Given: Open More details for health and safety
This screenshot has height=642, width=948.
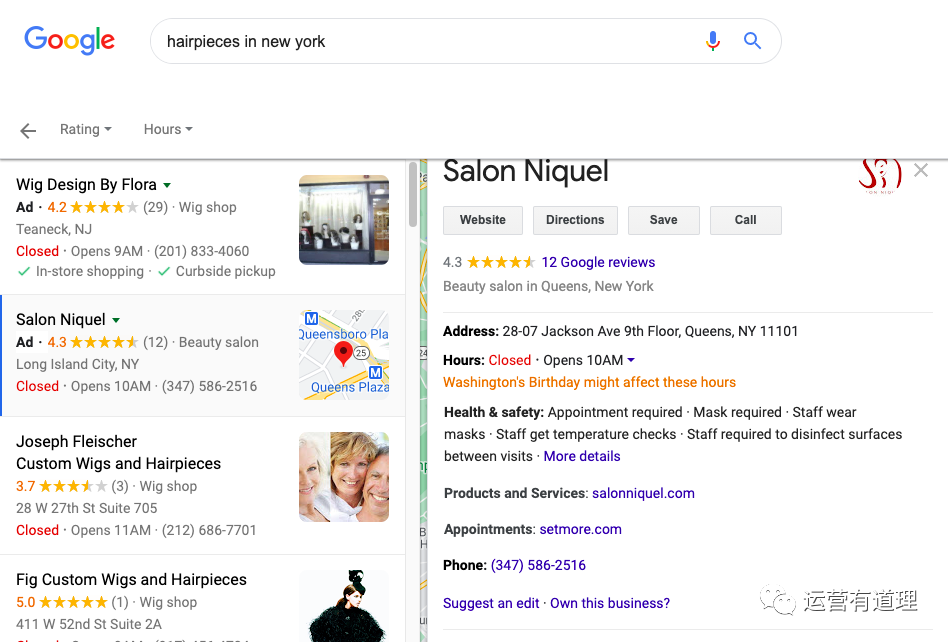Looking at the screenshot, I should click(582, 456).
